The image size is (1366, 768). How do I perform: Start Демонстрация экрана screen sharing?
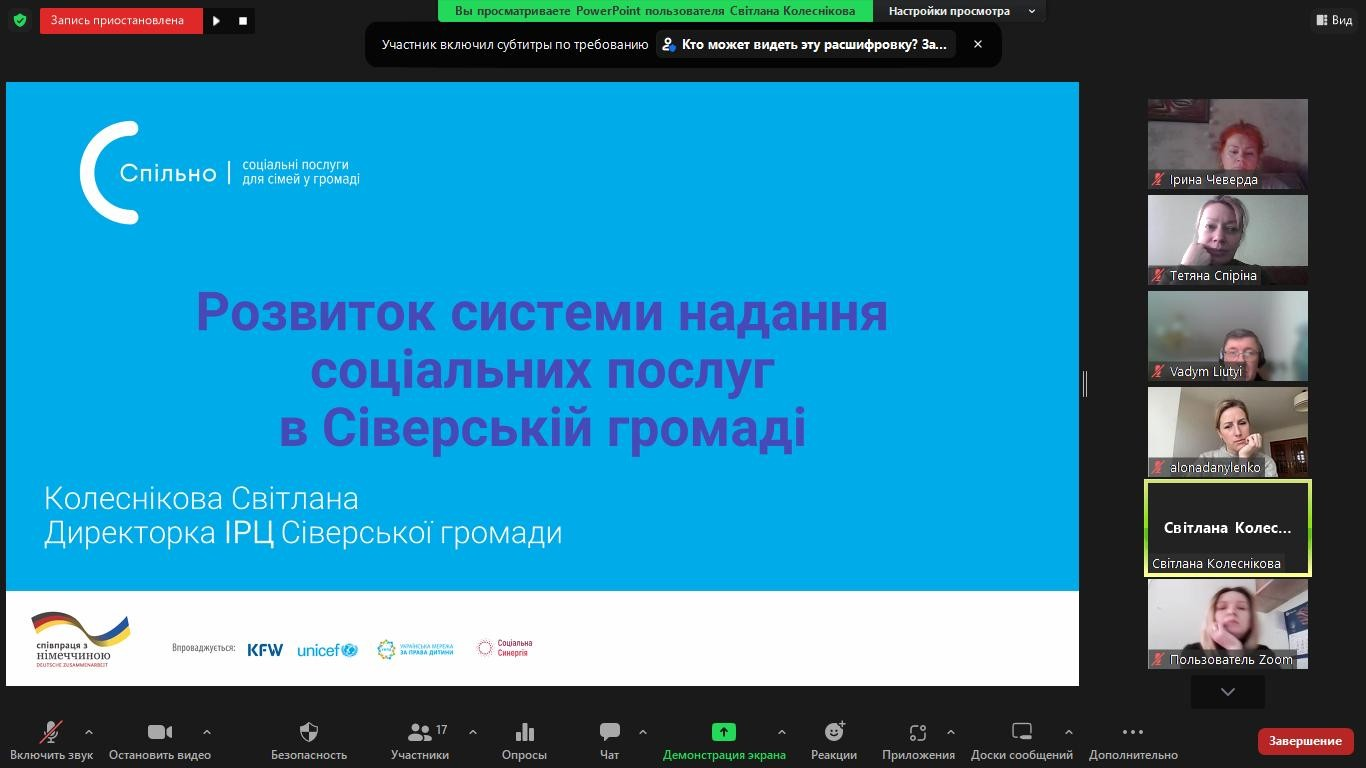tap(724, 740)
